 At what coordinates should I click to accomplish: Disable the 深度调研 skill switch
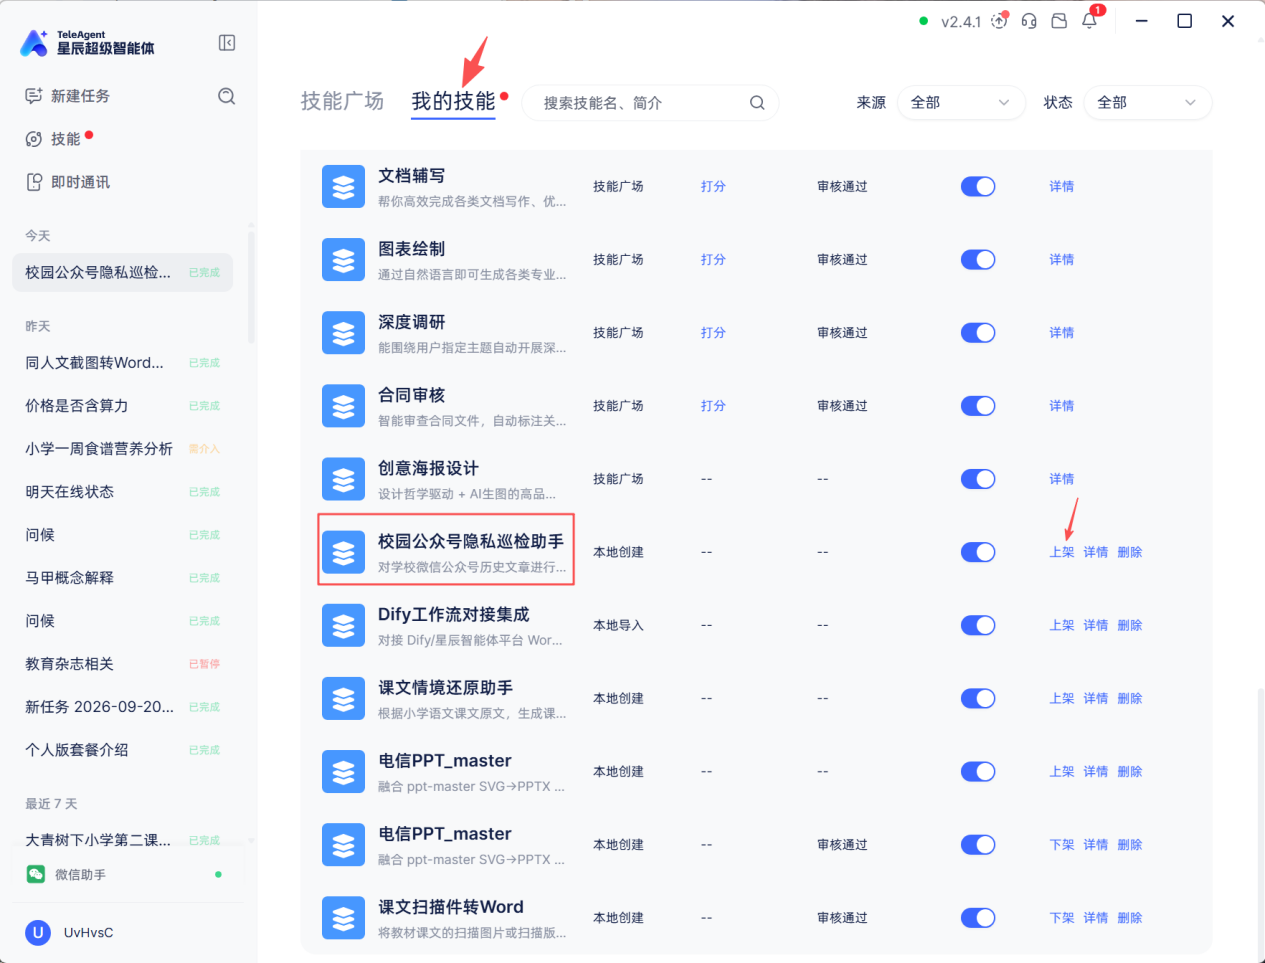[978, 333]
